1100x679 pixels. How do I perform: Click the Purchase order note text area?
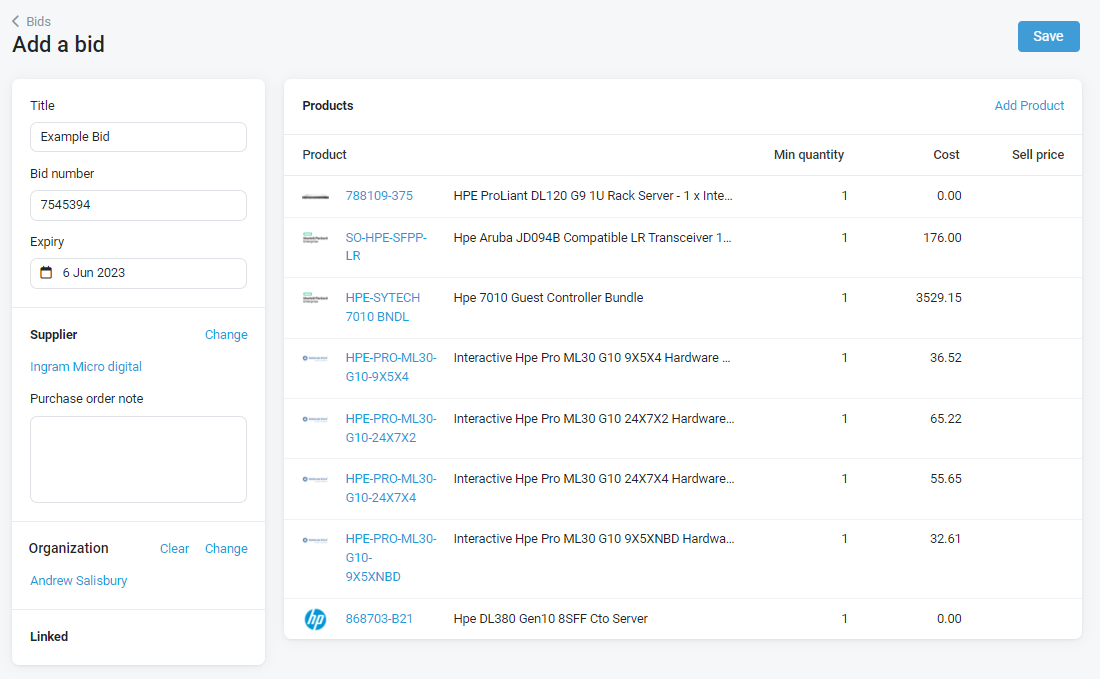click(x=138, y=459)
